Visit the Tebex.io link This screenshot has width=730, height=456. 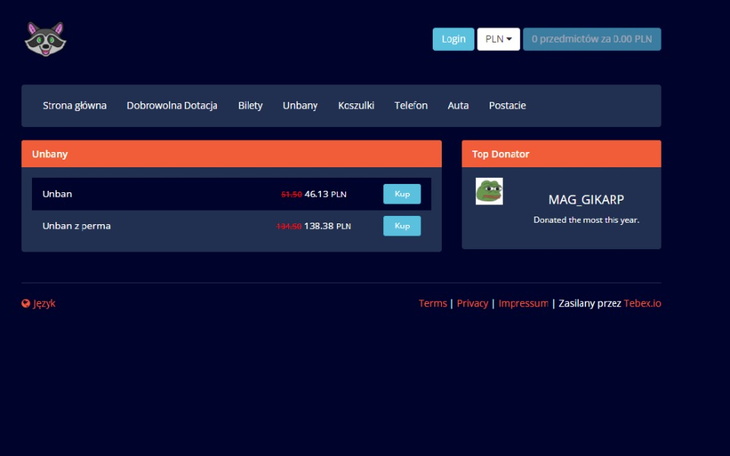(x=642, y=303)
